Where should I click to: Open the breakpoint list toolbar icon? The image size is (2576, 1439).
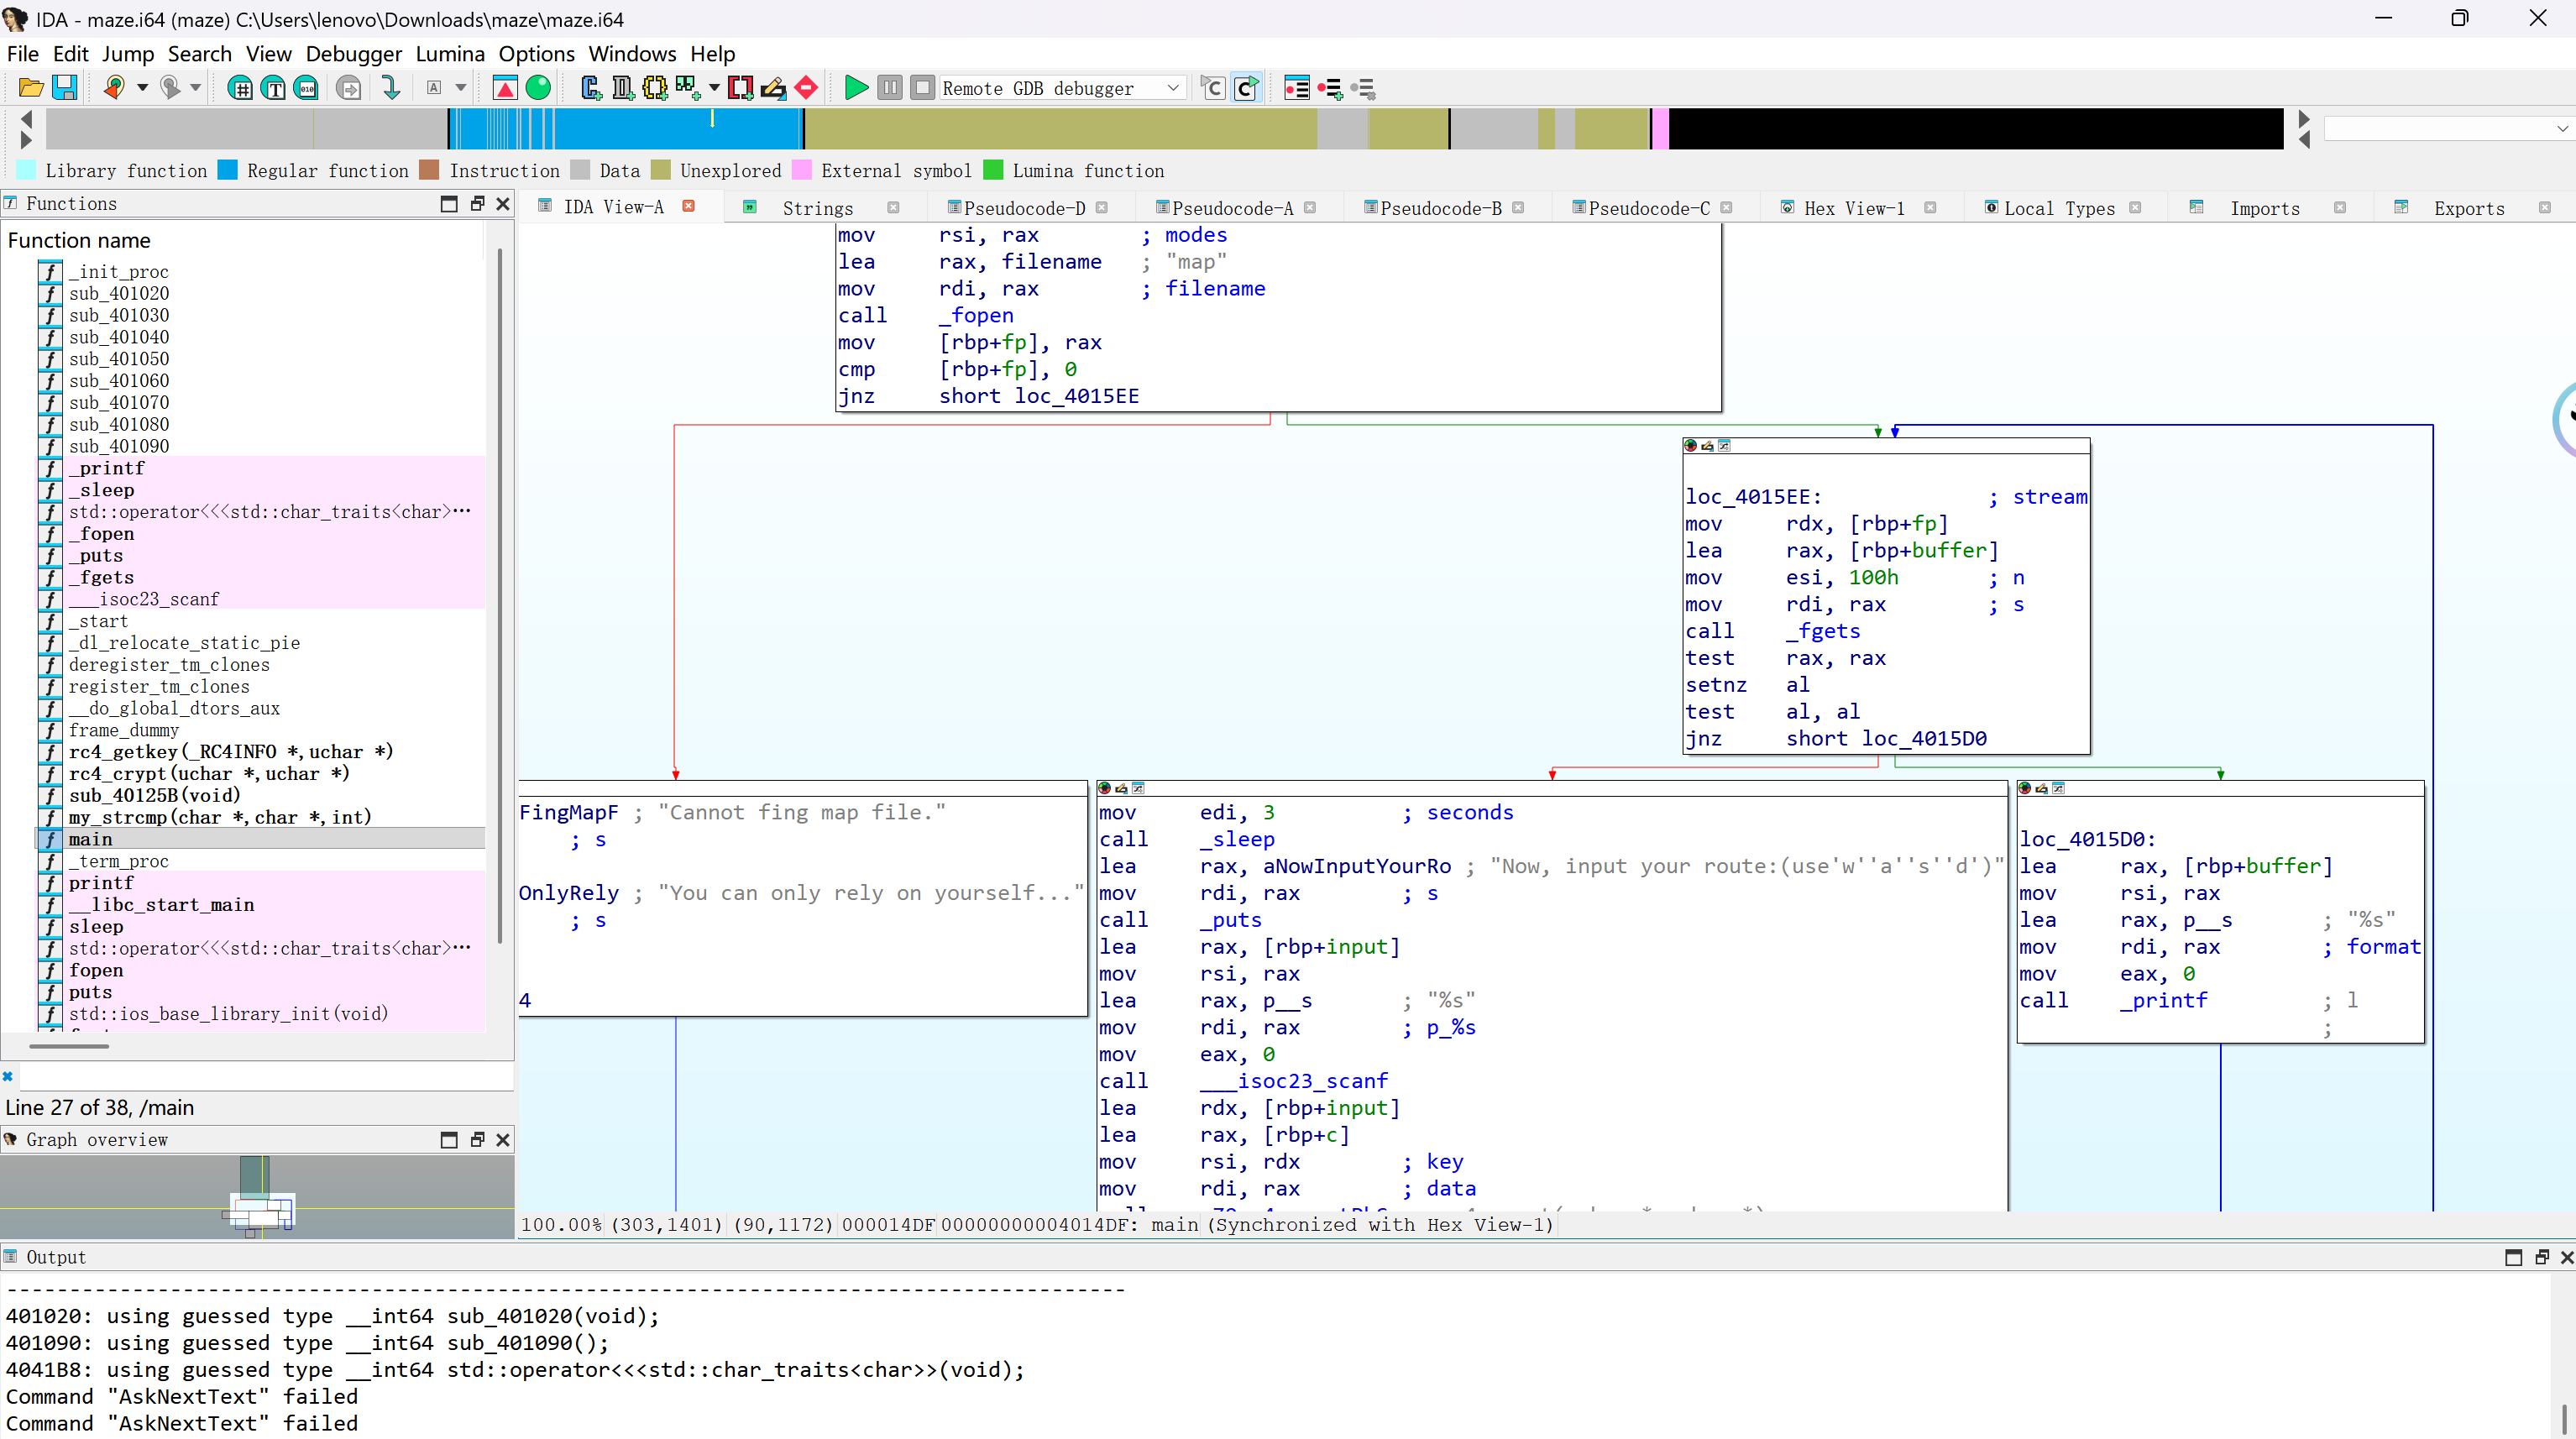point(1296,88)
